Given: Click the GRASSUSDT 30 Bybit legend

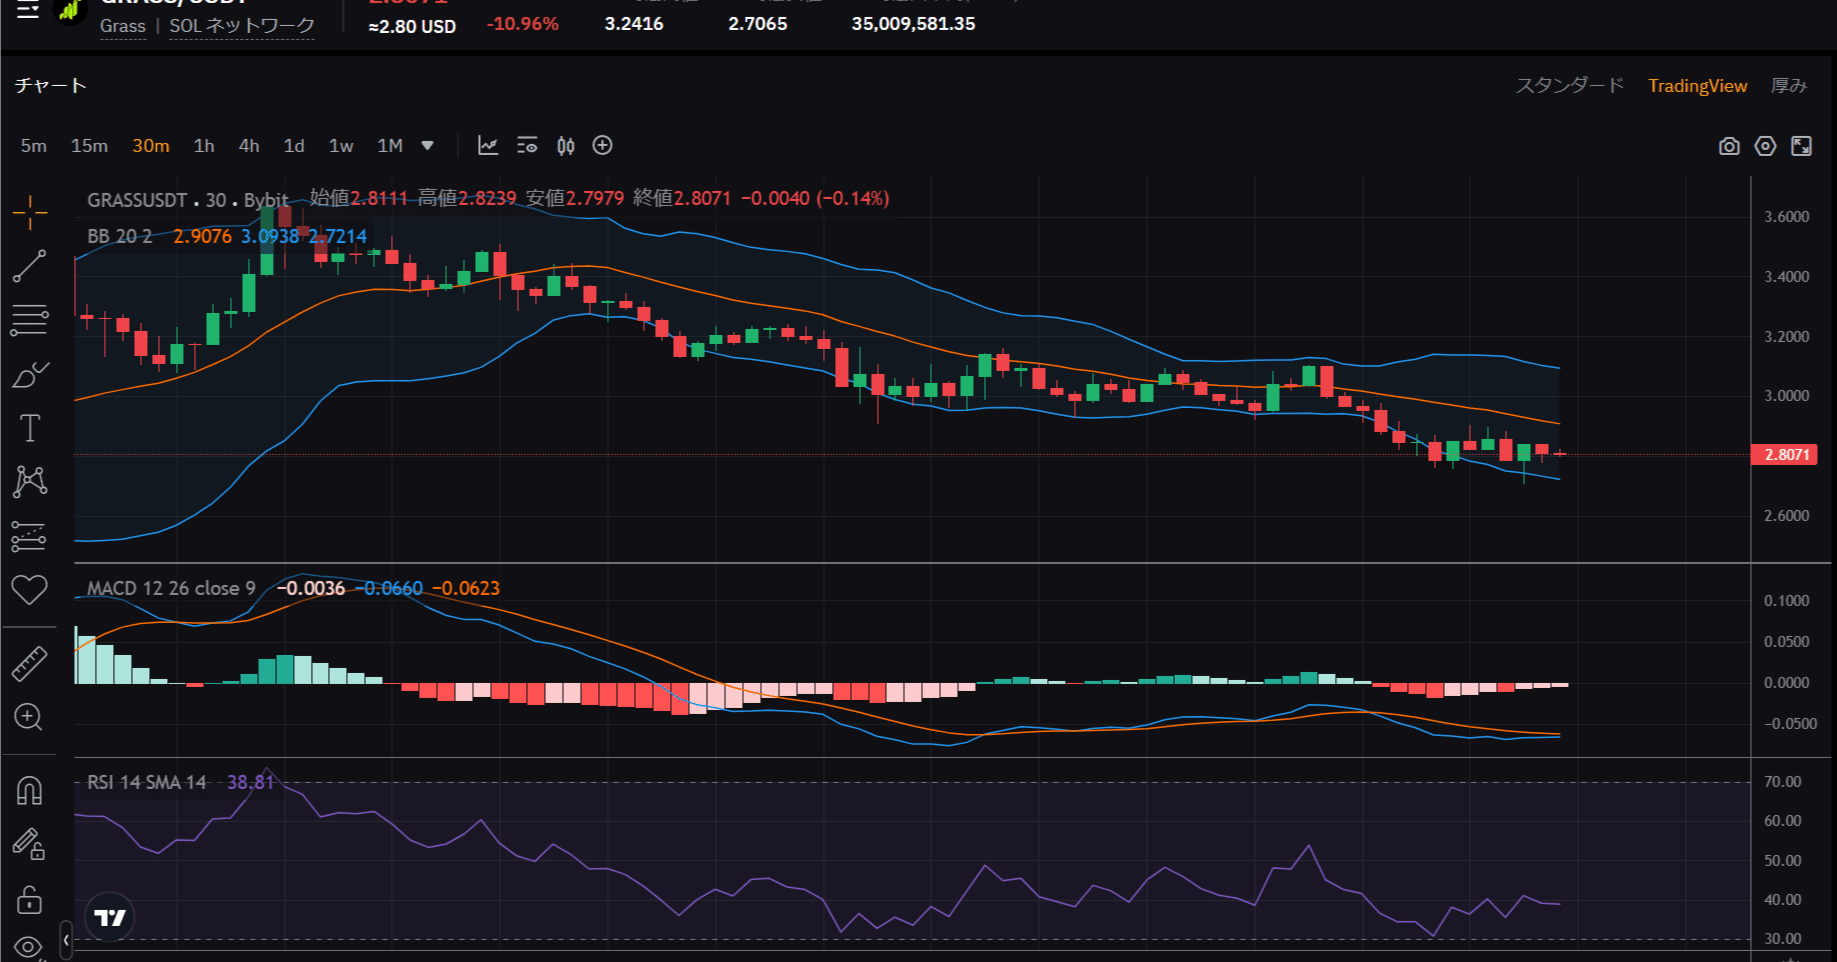Looking at the screenshot, I should [188, 200].
